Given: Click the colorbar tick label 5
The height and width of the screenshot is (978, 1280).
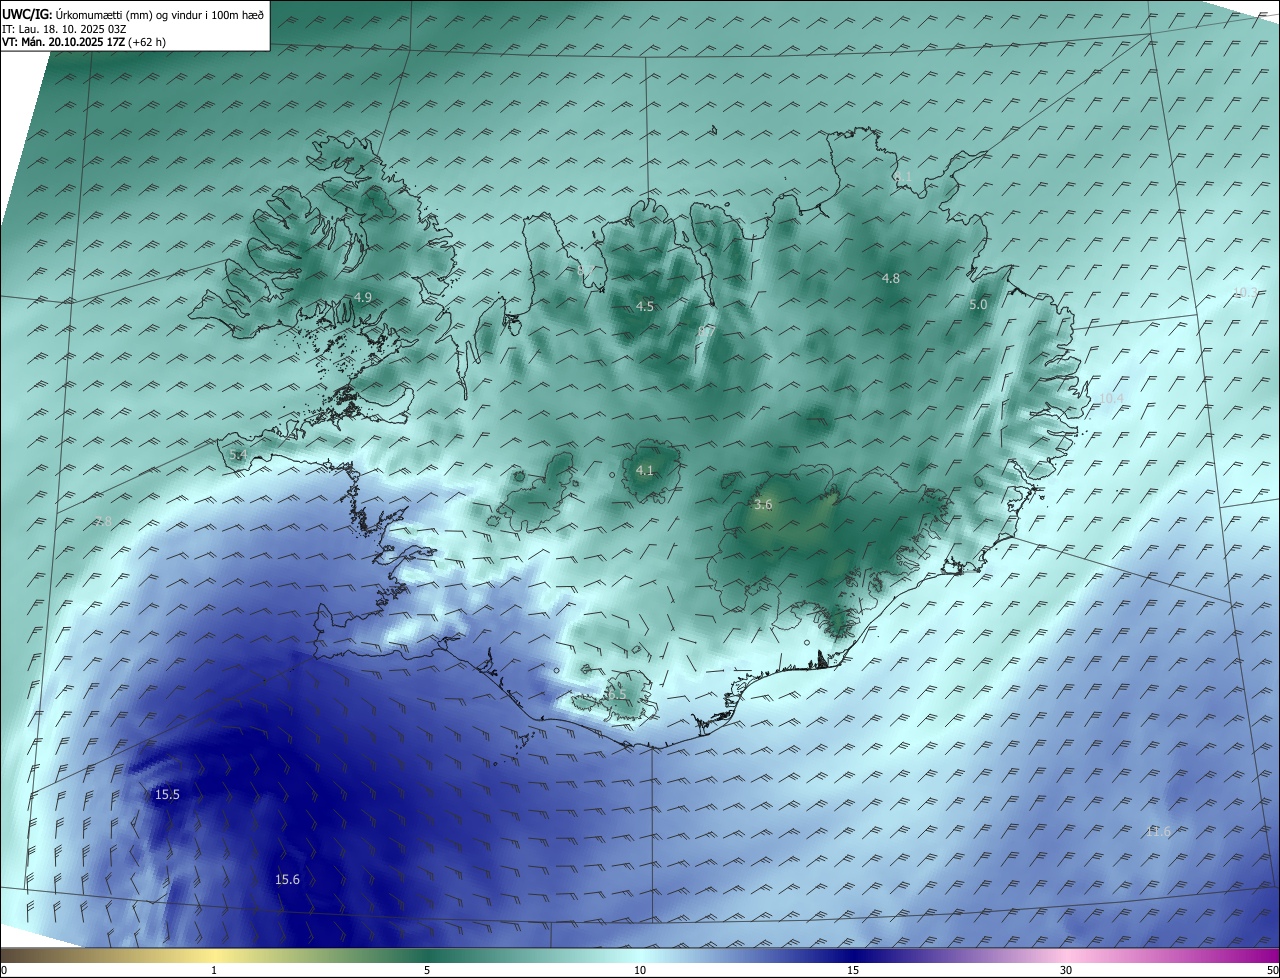Looking at the screenshot, I should tap(427, 970).
